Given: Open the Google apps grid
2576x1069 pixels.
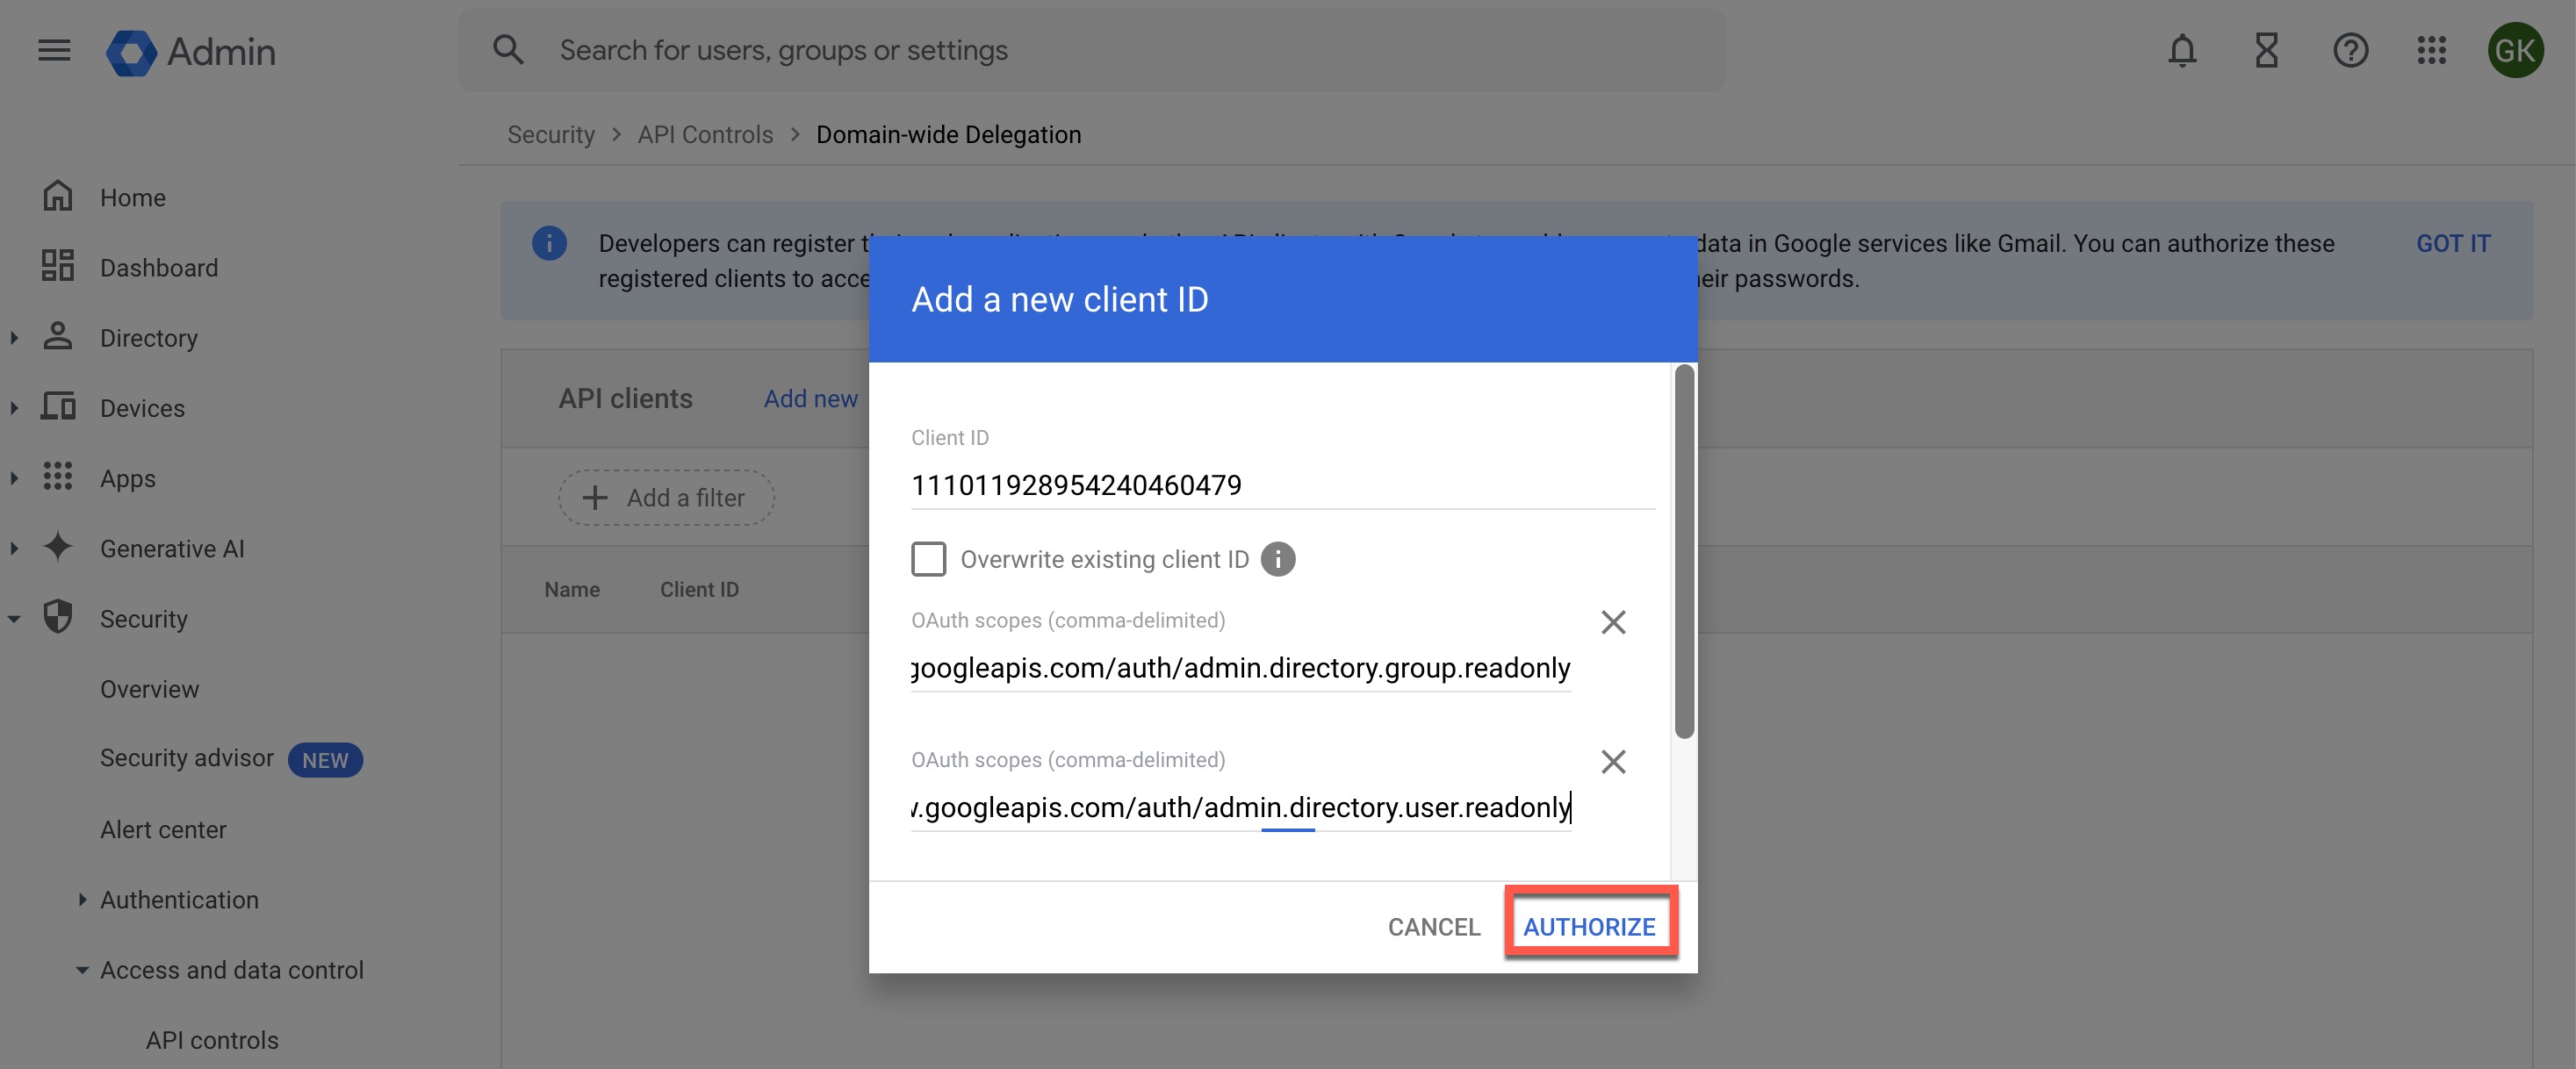Looking at the screenshot, I should [x=2431, y=50].
